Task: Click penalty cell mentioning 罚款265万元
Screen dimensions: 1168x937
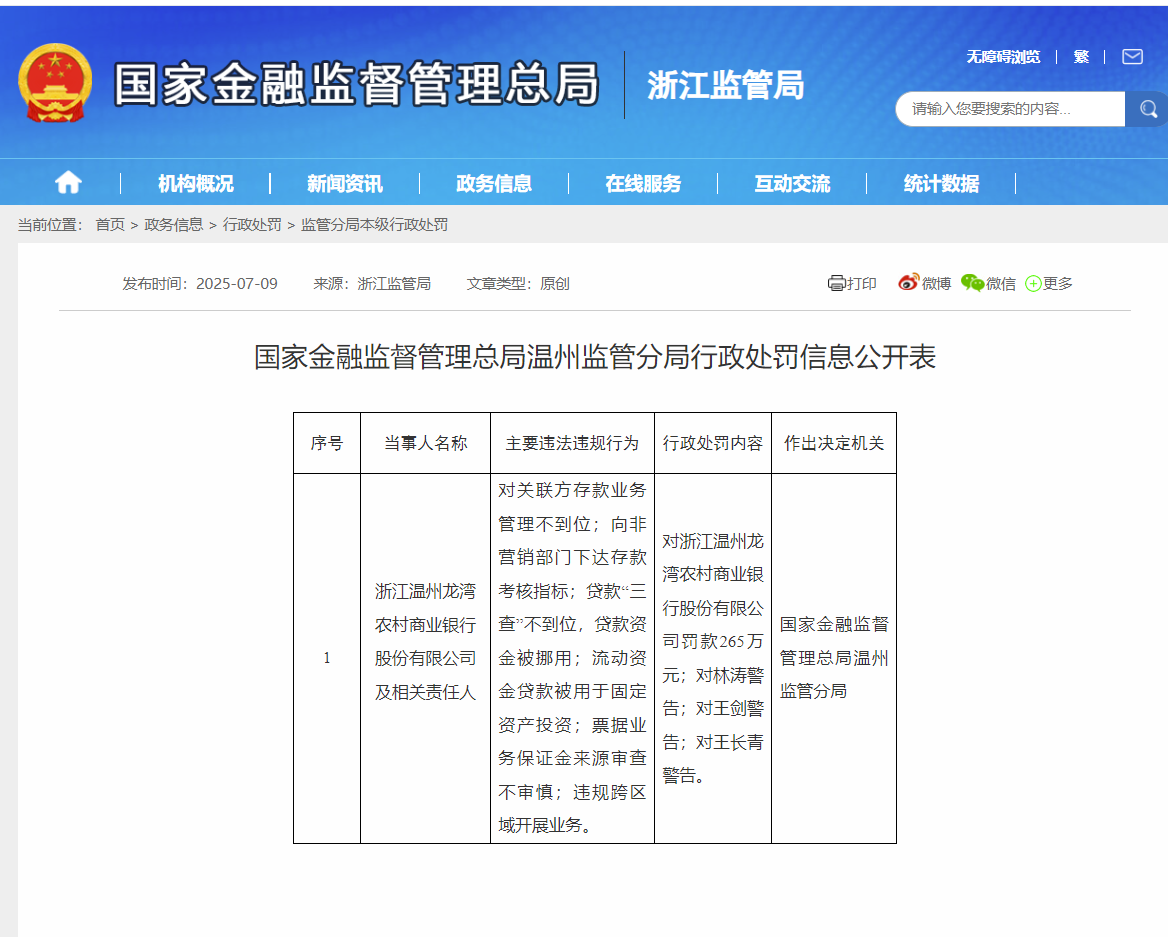Action: pos(713,658)
